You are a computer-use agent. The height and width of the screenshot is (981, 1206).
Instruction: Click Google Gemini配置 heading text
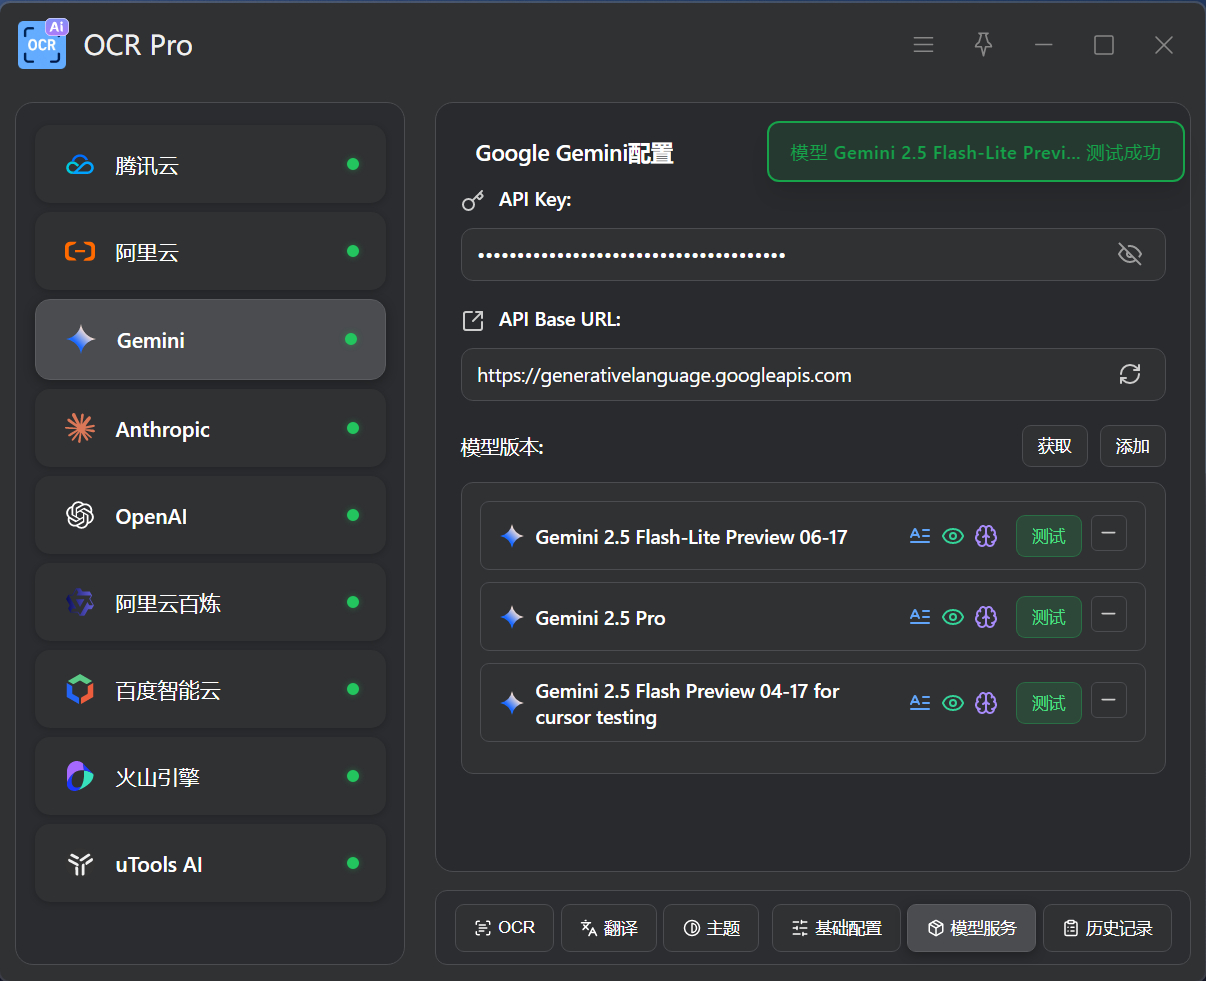click(574, 153)
